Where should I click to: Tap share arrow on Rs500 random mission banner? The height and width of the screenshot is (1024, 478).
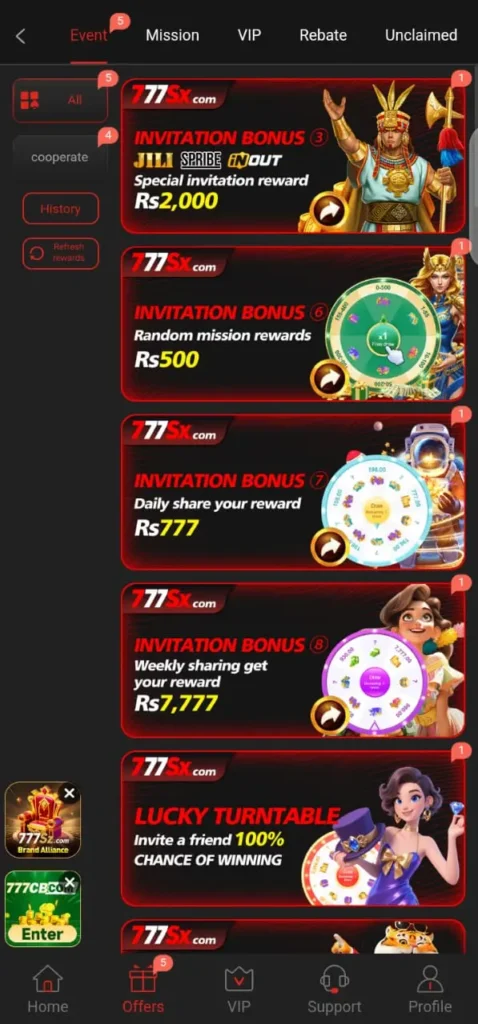click(328, 379)
